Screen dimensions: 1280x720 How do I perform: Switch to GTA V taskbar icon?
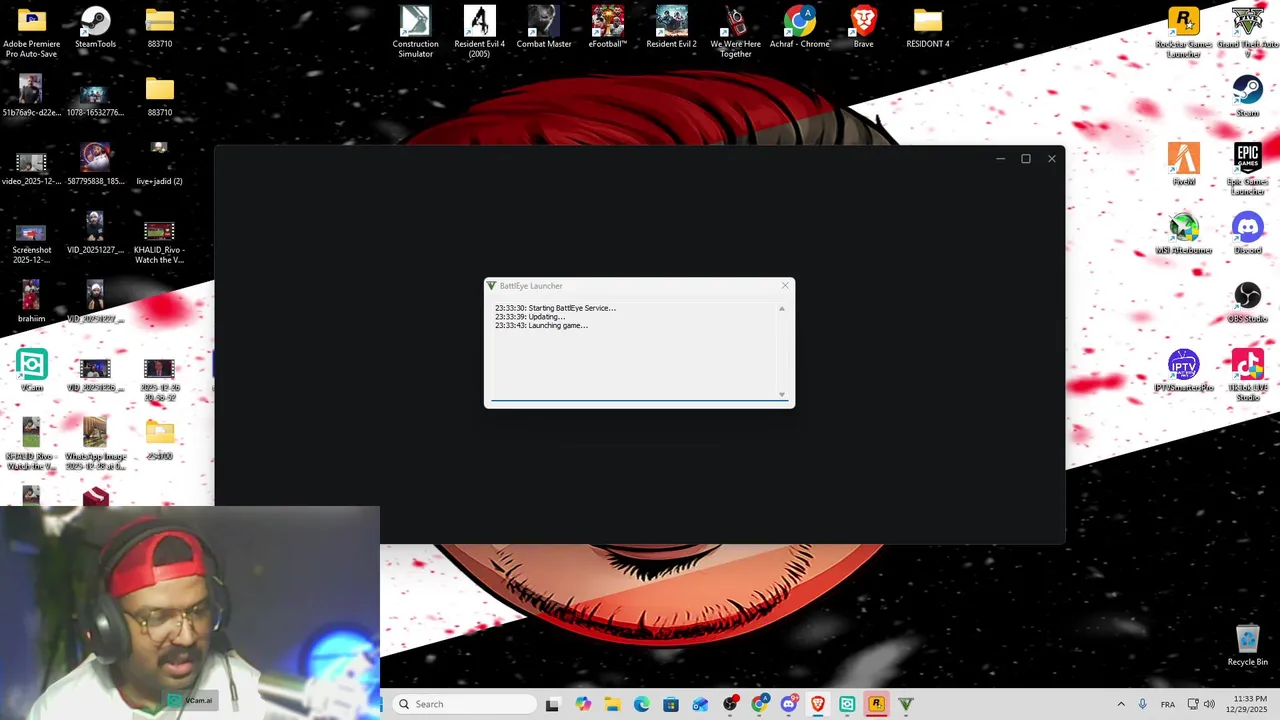[906, 704]
